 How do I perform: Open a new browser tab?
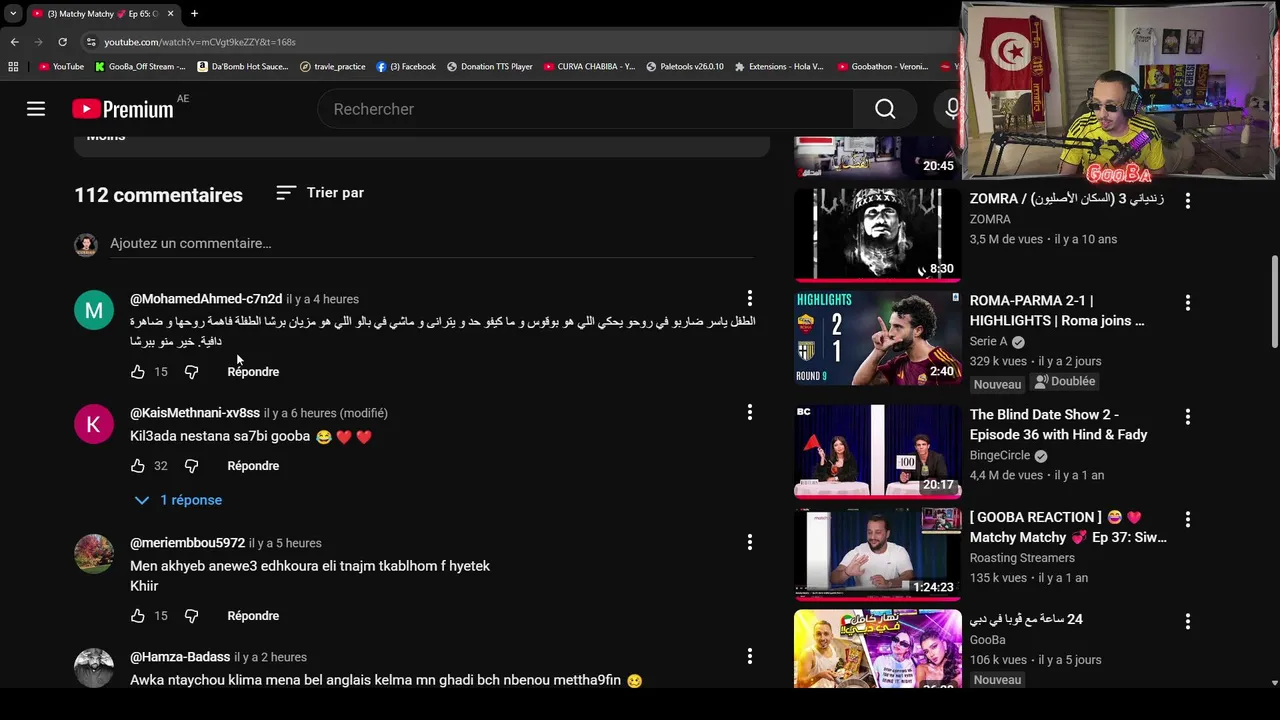194,14
